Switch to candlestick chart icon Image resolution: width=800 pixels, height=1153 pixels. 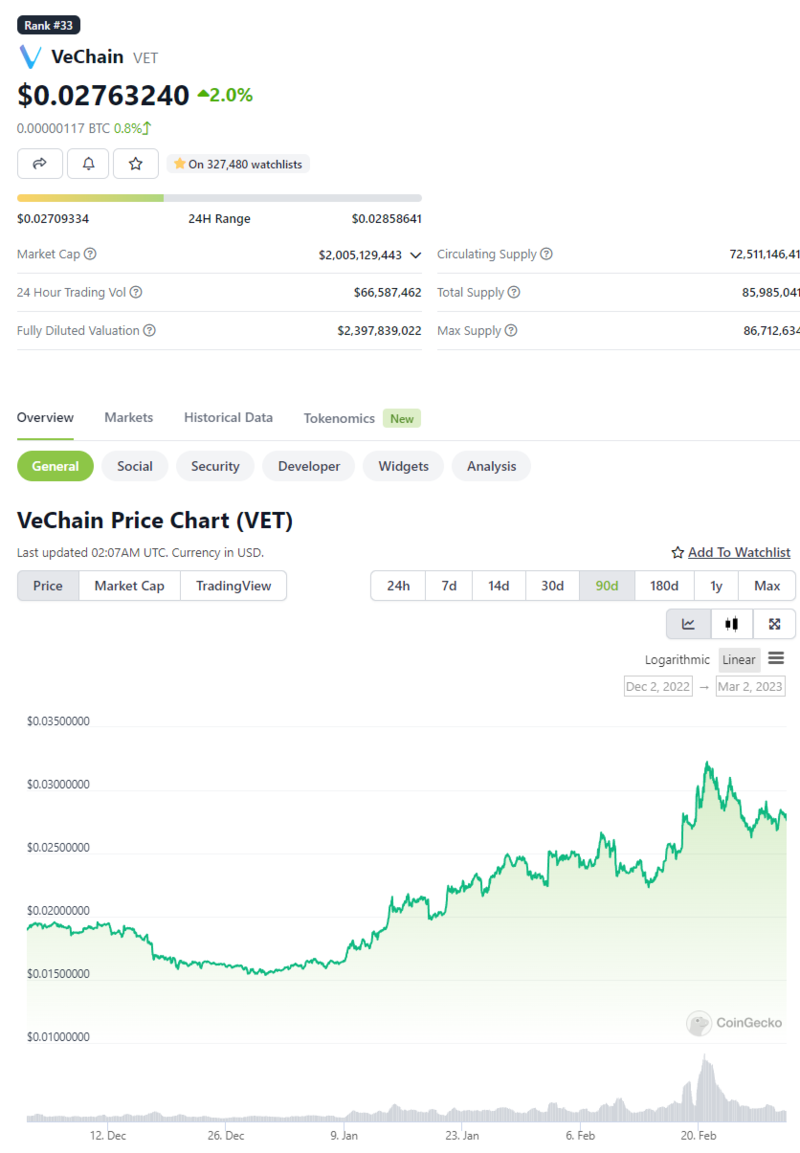[x=732, y=624]
